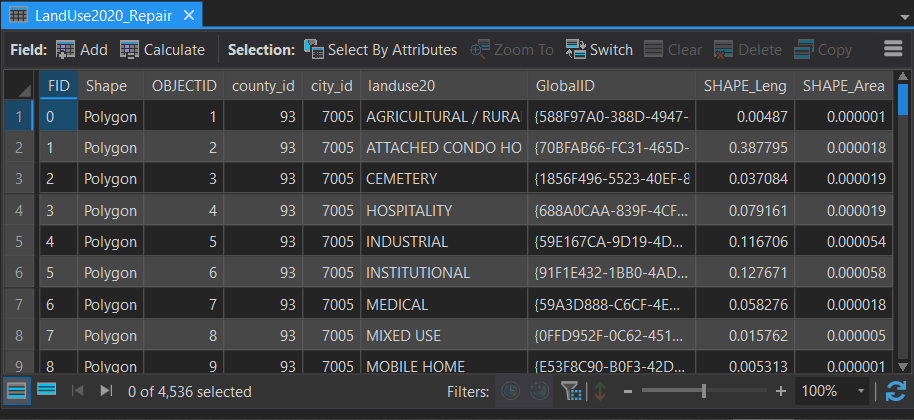Open Calculate Field tool
The height and width of the screenshot is (420, 914).
click(162, 49)
